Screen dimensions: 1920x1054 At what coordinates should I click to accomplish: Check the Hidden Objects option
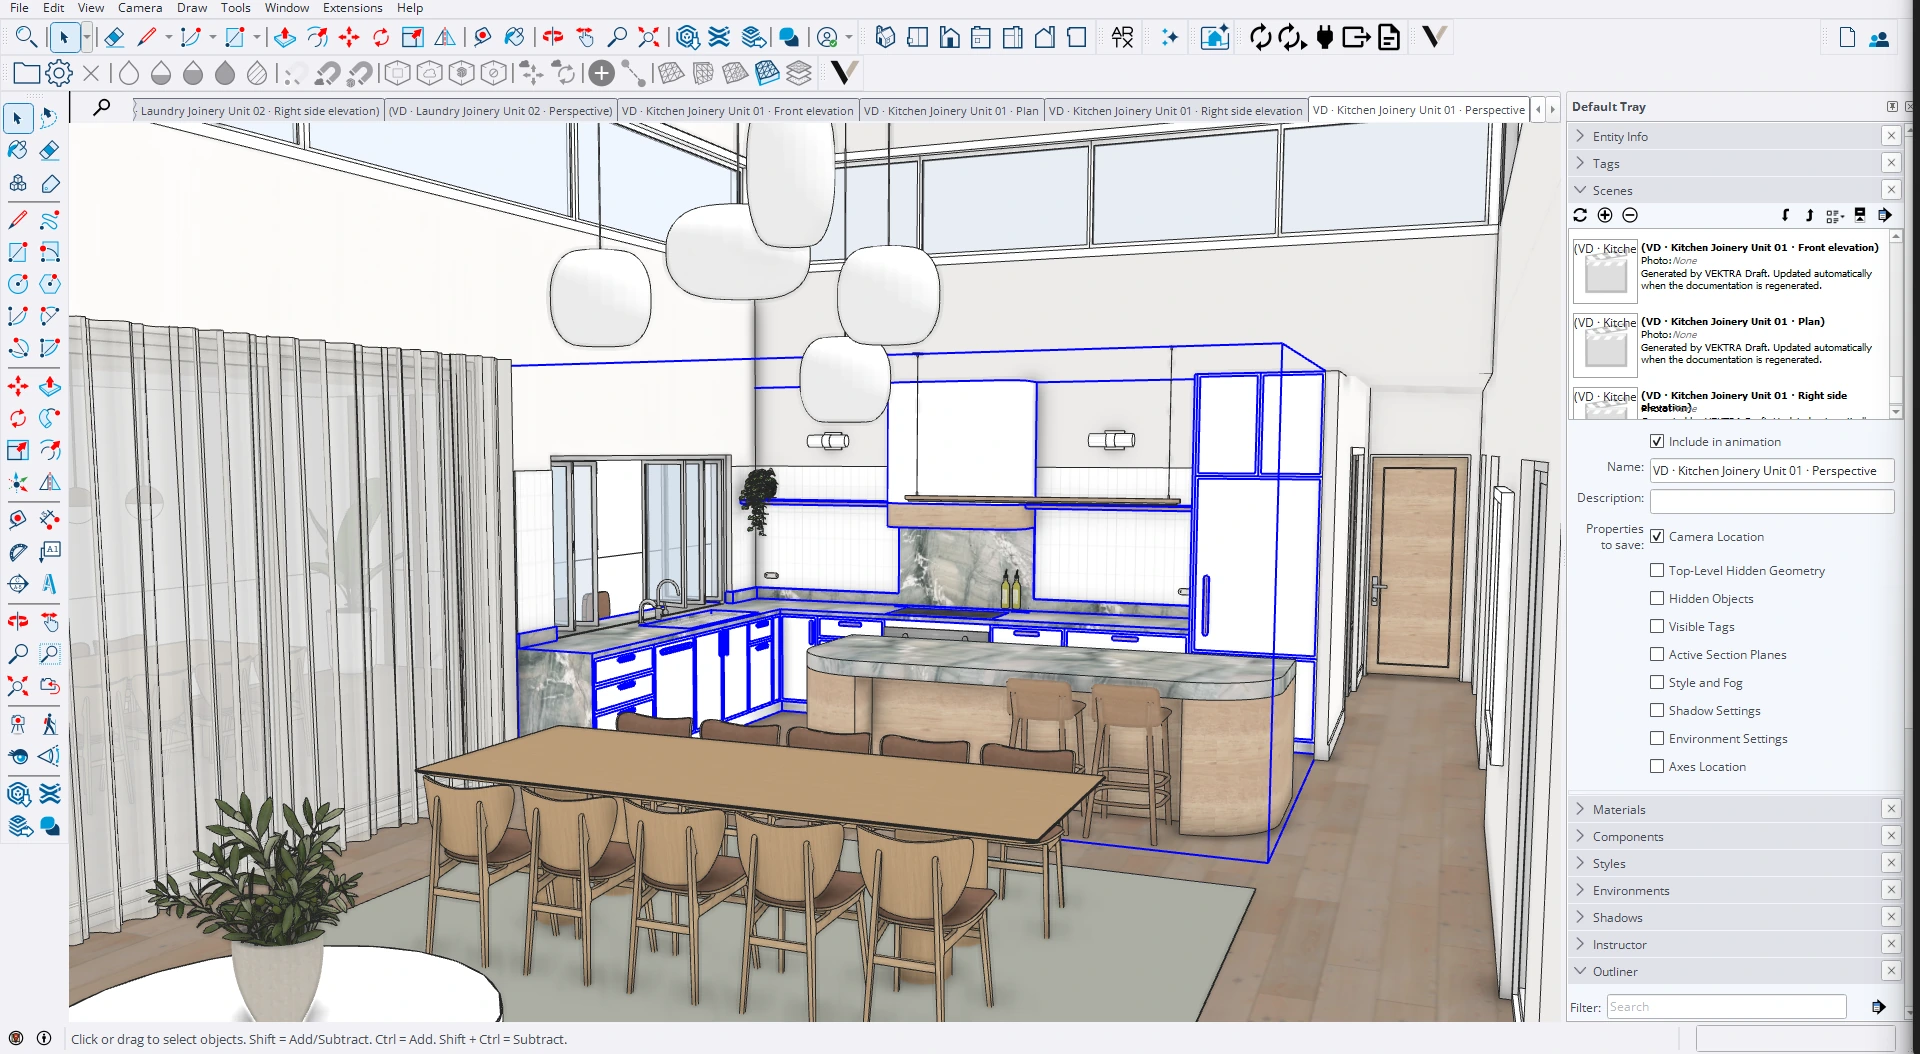[x=1657, y=598]
